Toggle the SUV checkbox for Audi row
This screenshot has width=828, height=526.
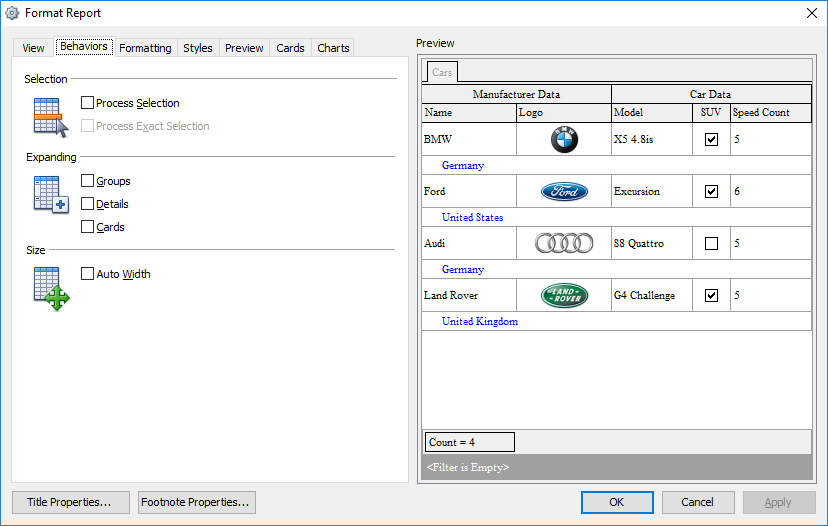[x=711, y=243]
